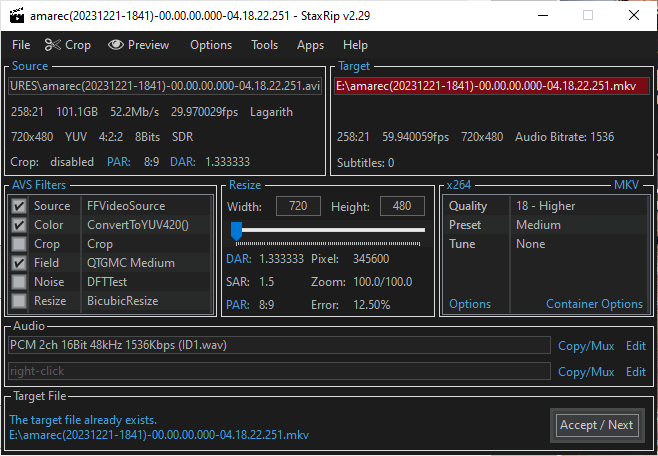Enable the Resize filter checkbox
The width and height of the screenshot is (658, 456).
[x=19, y=301]
